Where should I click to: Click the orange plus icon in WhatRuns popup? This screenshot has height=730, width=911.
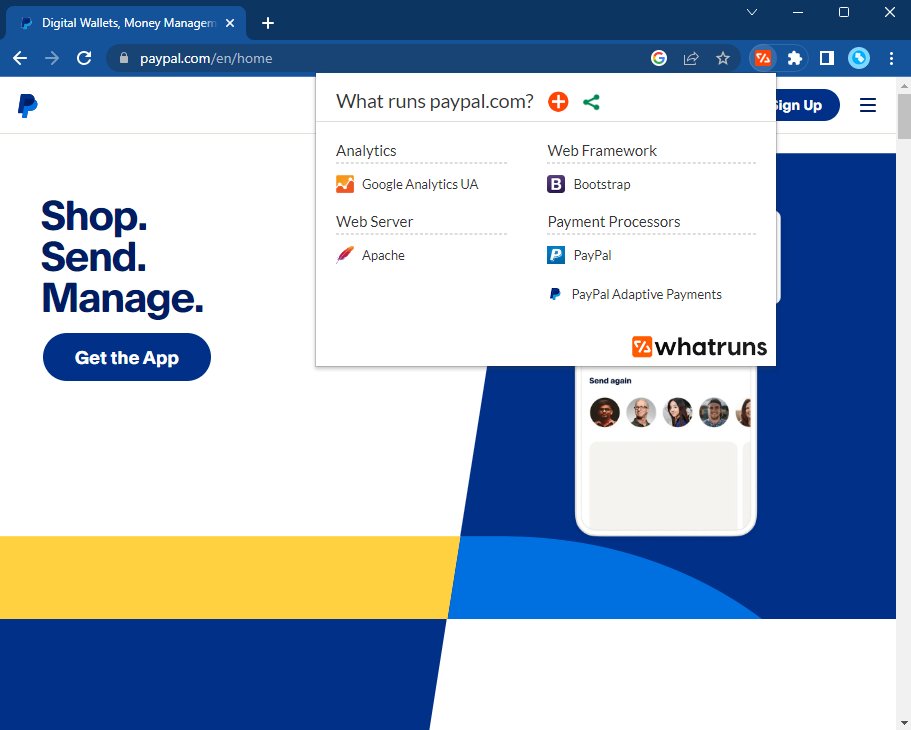click(x=558, y=102)
